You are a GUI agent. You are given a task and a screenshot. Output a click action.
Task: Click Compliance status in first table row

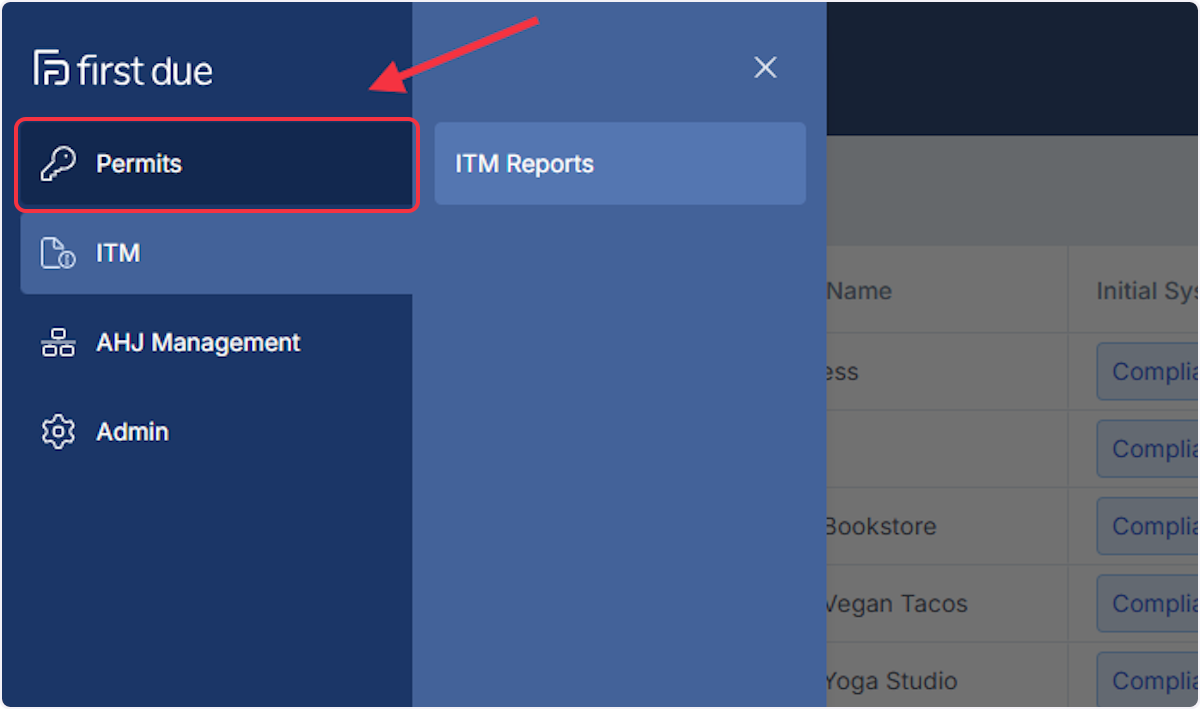coord(1147,372)
